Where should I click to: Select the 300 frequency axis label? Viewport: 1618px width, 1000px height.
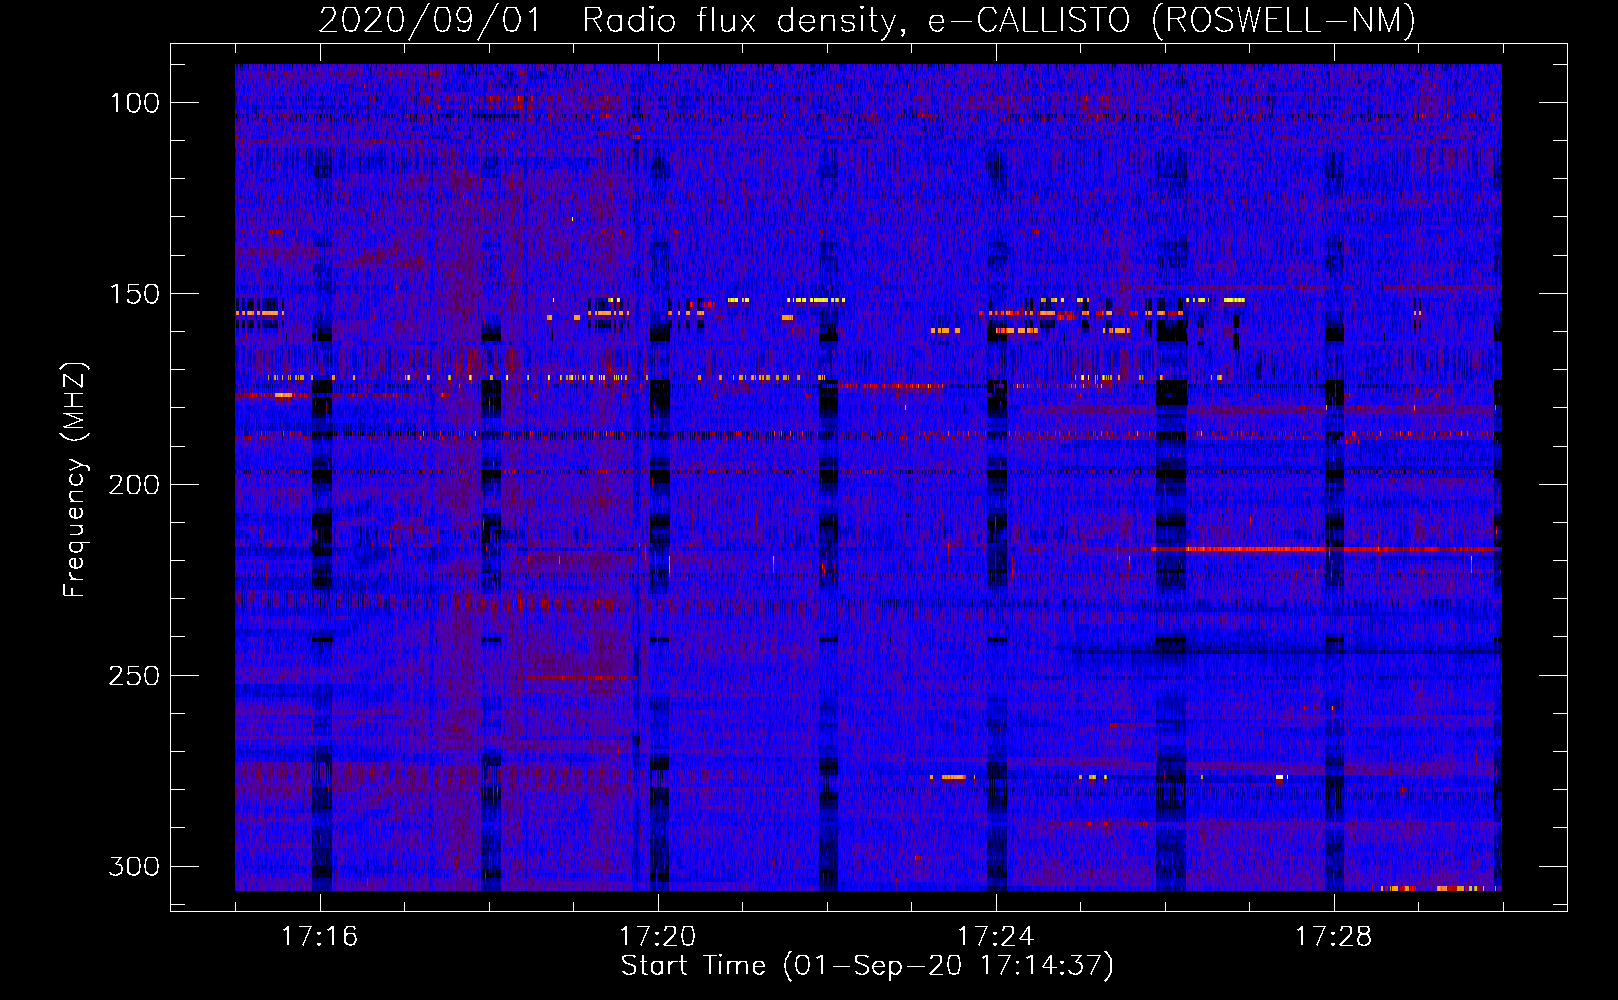pos(134,866)
